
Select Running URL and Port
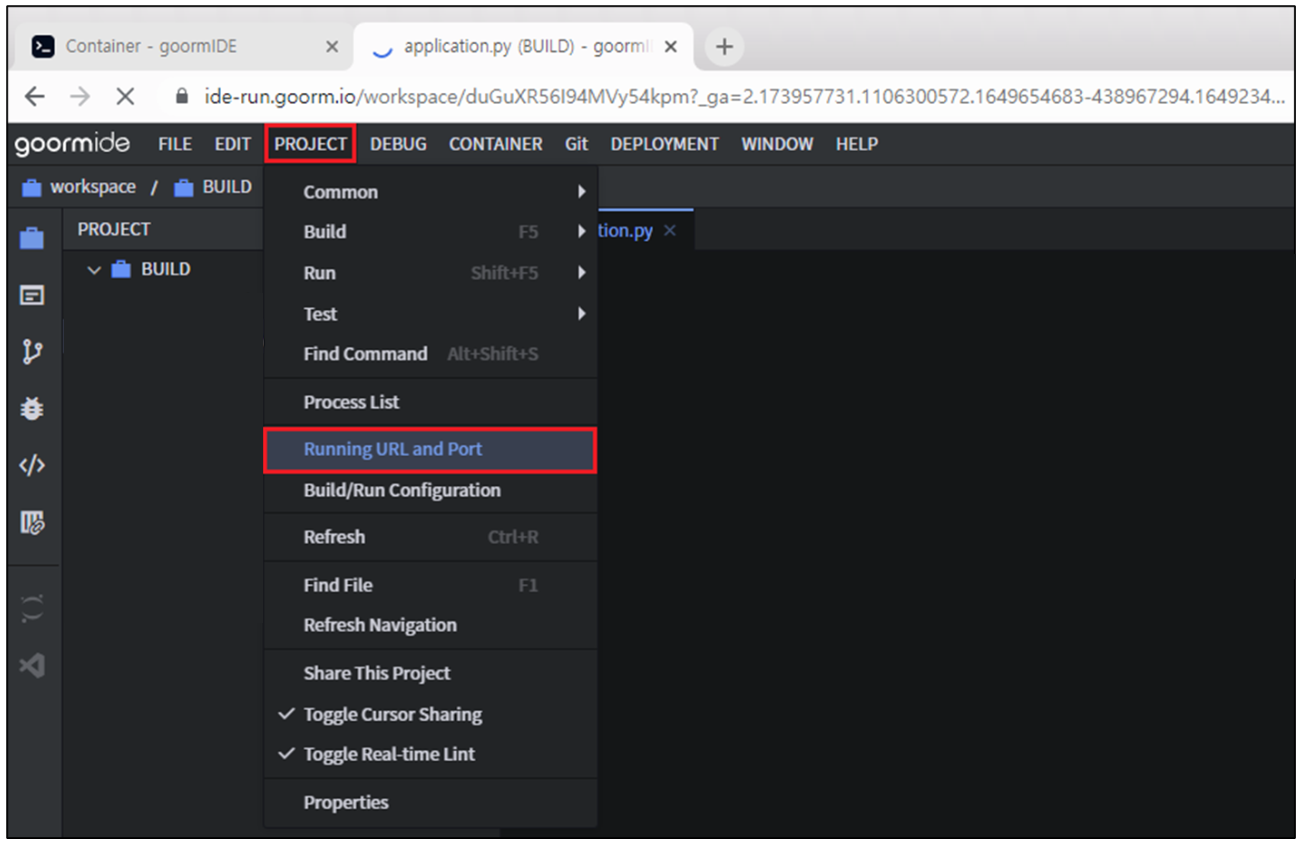pos(430,450)
